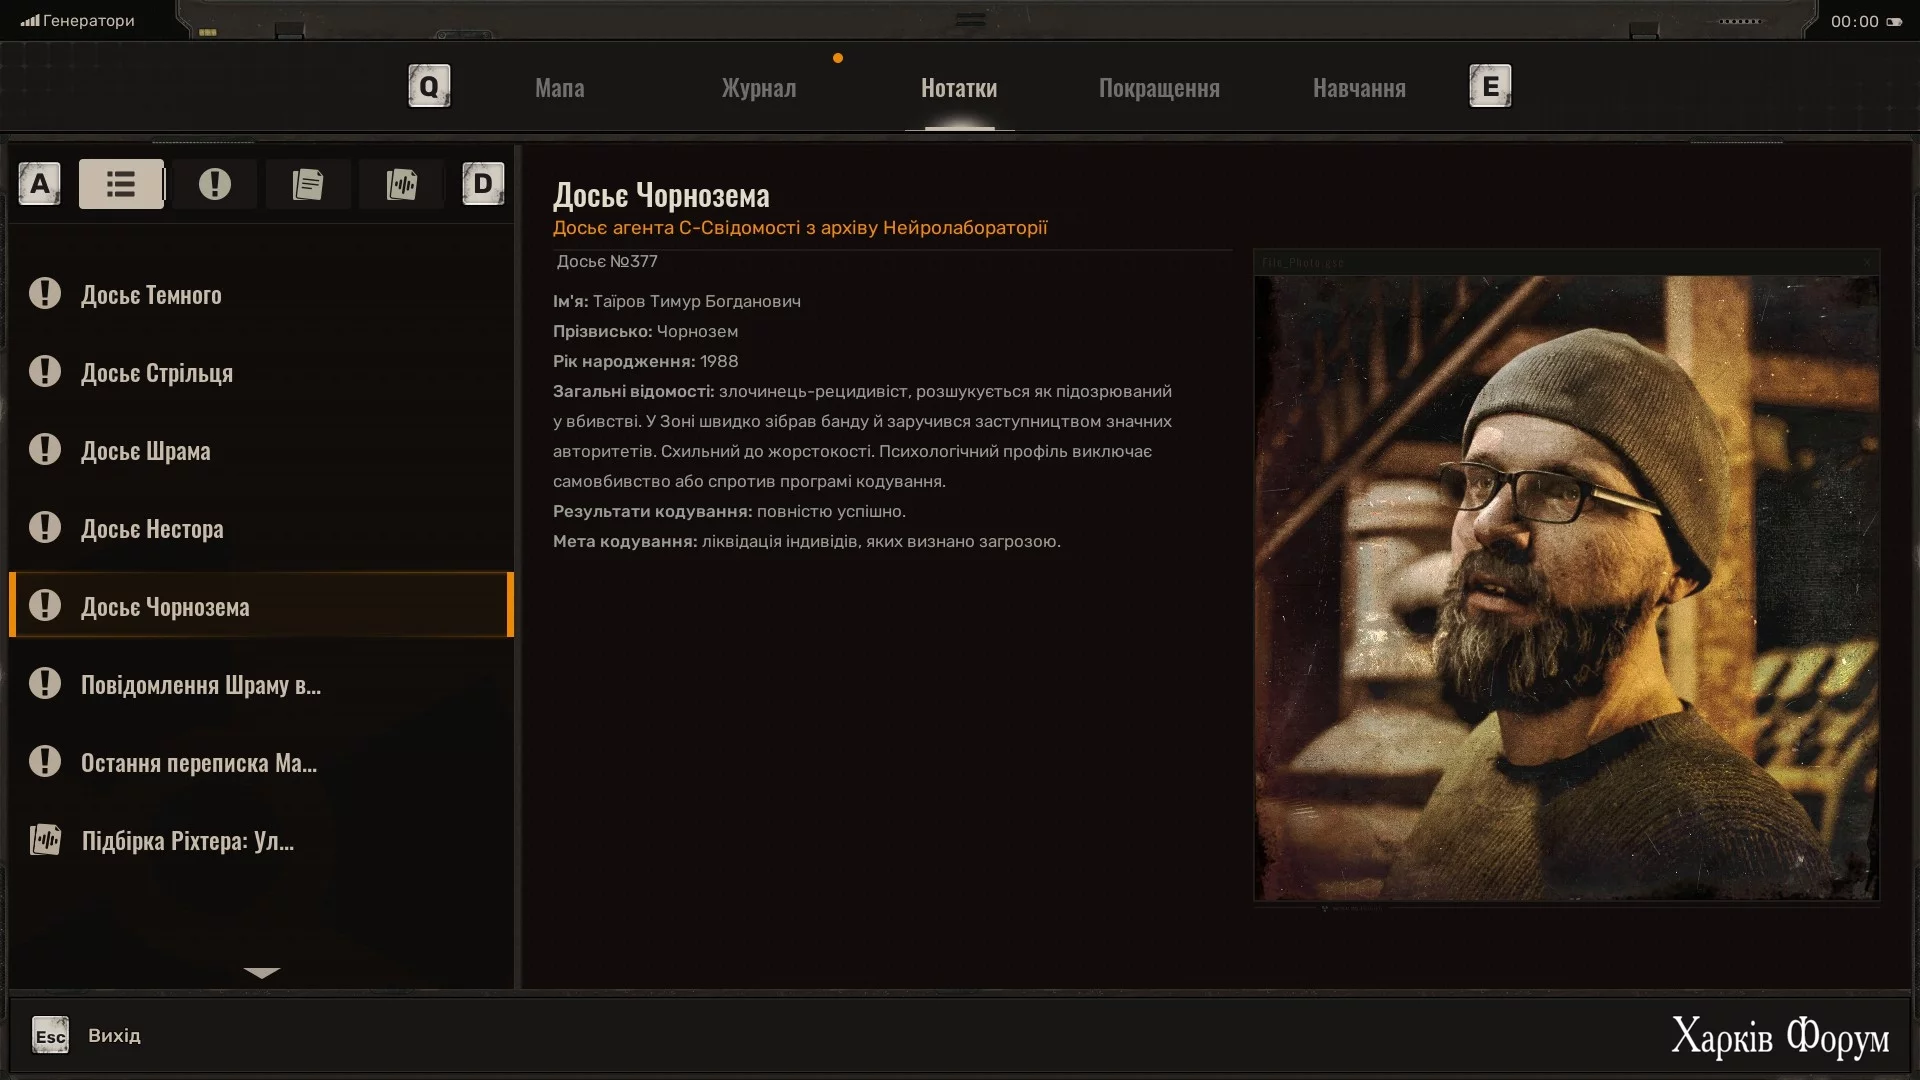Click the Досьє №377 line

[607, 261]
